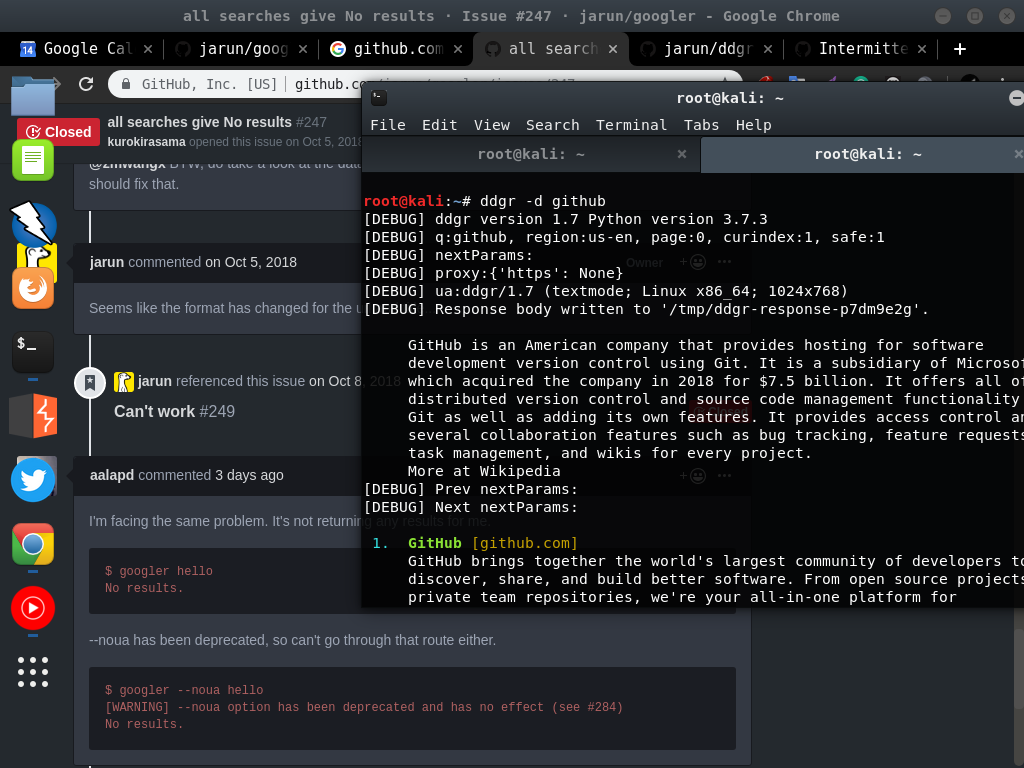
Task: Switch to the Intermittent tab
Action: point(862,49)
